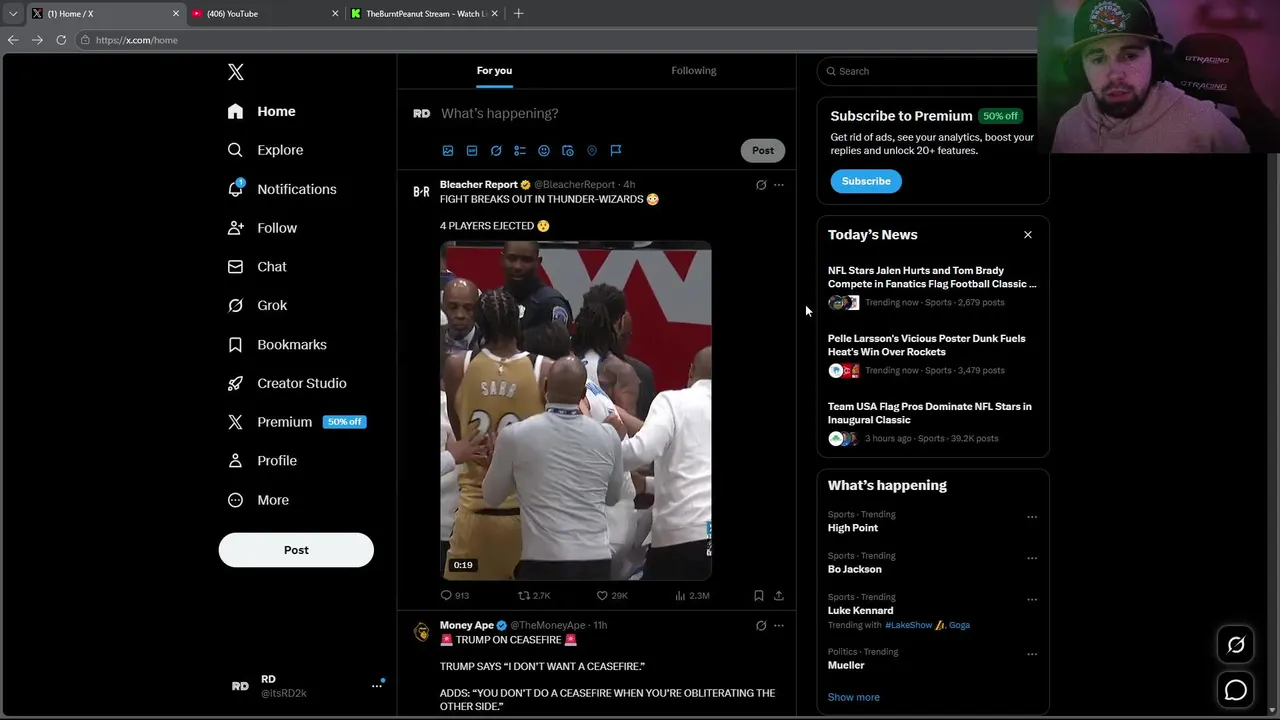Open Premium in the sidebar
This screenshot has width=1280, height=720.
coord(297,422)
